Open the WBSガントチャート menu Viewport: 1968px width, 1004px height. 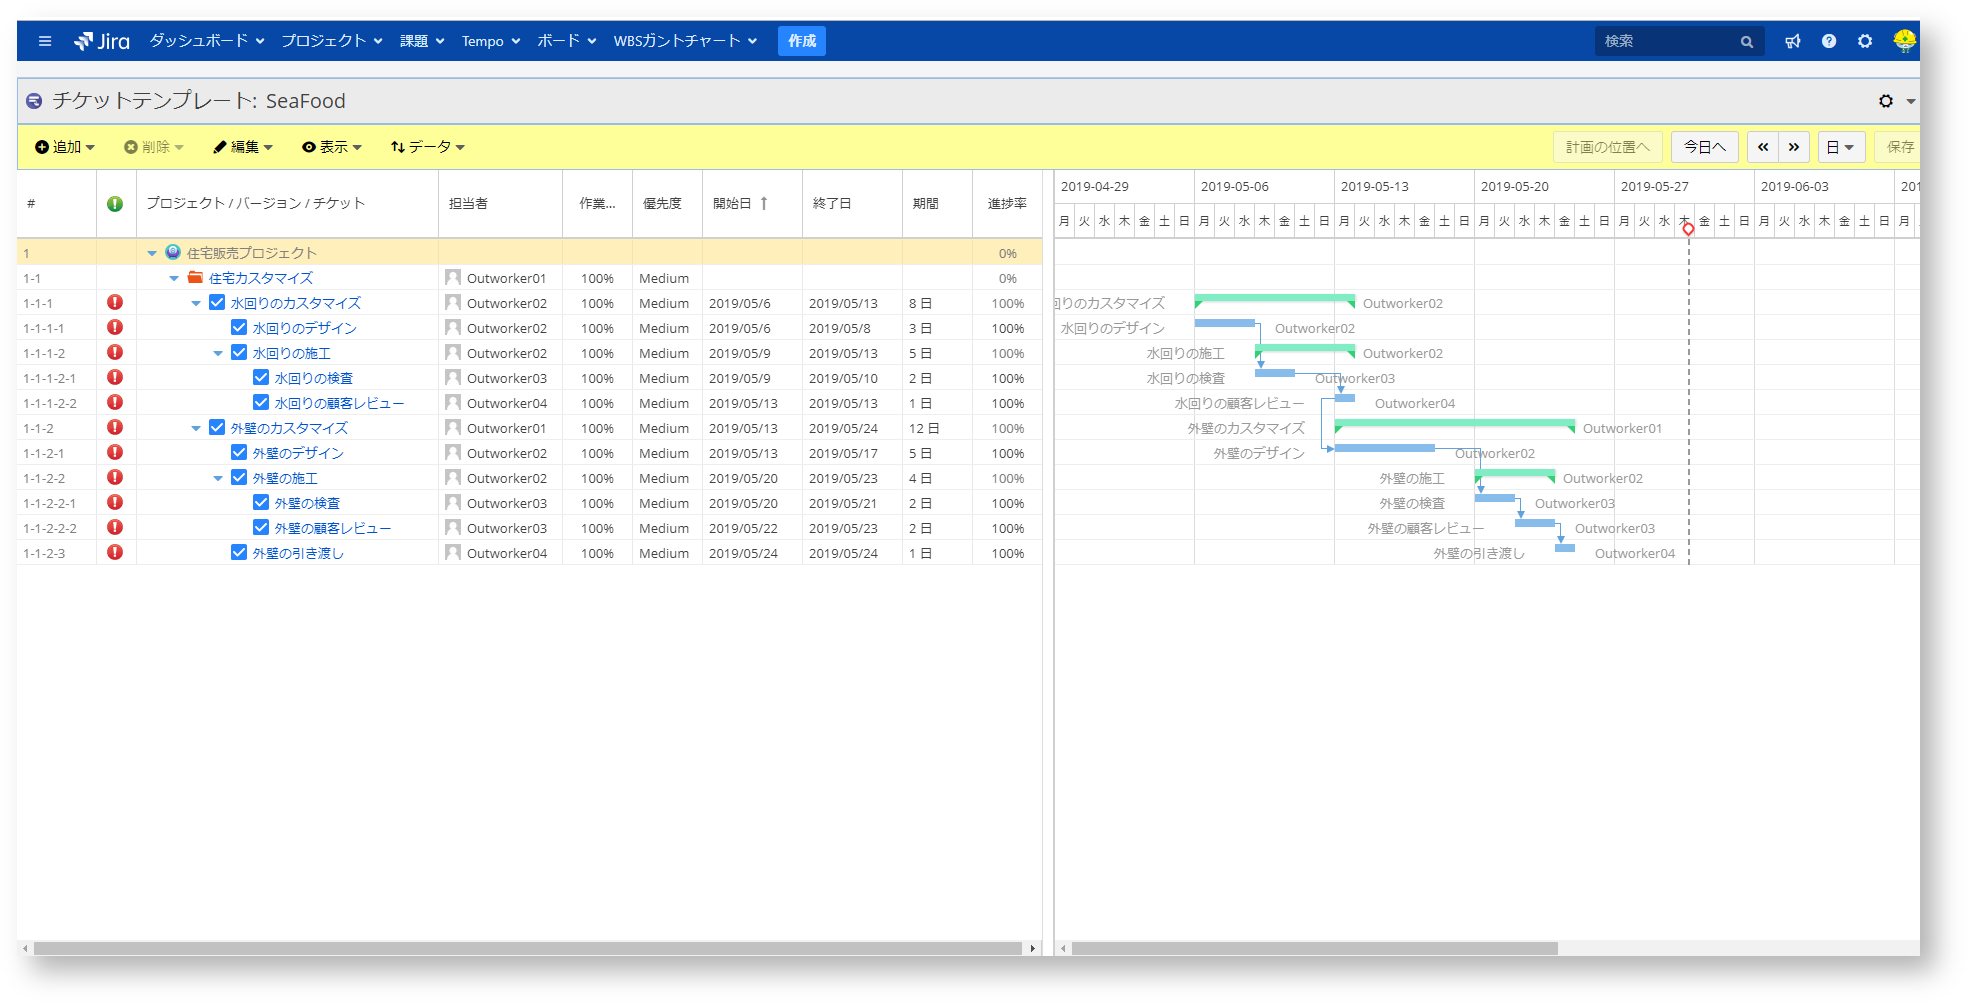(x=685, y=41)
